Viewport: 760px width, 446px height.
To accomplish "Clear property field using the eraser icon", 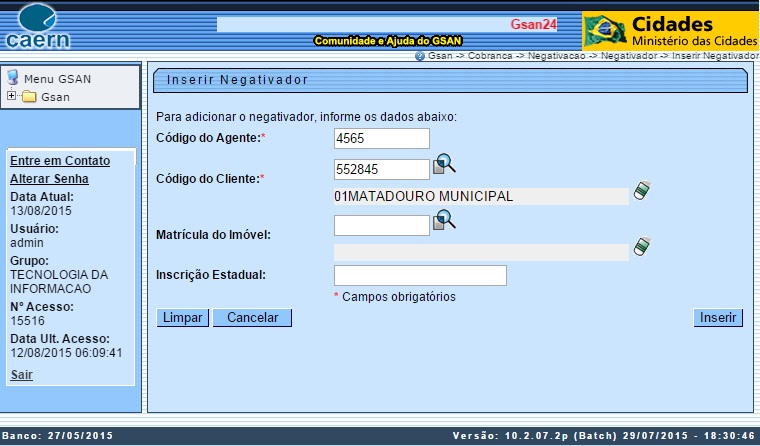I will tap(641, 246).
